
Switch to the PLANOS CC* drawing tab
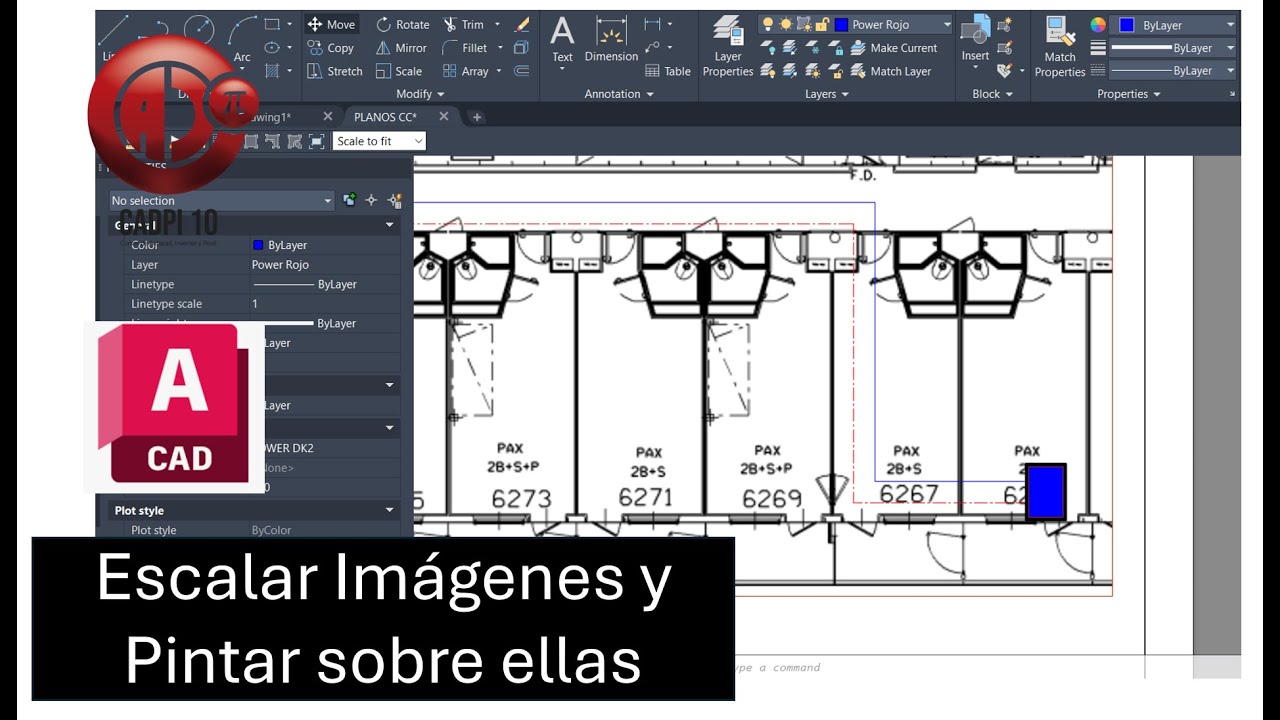point(385,117)
